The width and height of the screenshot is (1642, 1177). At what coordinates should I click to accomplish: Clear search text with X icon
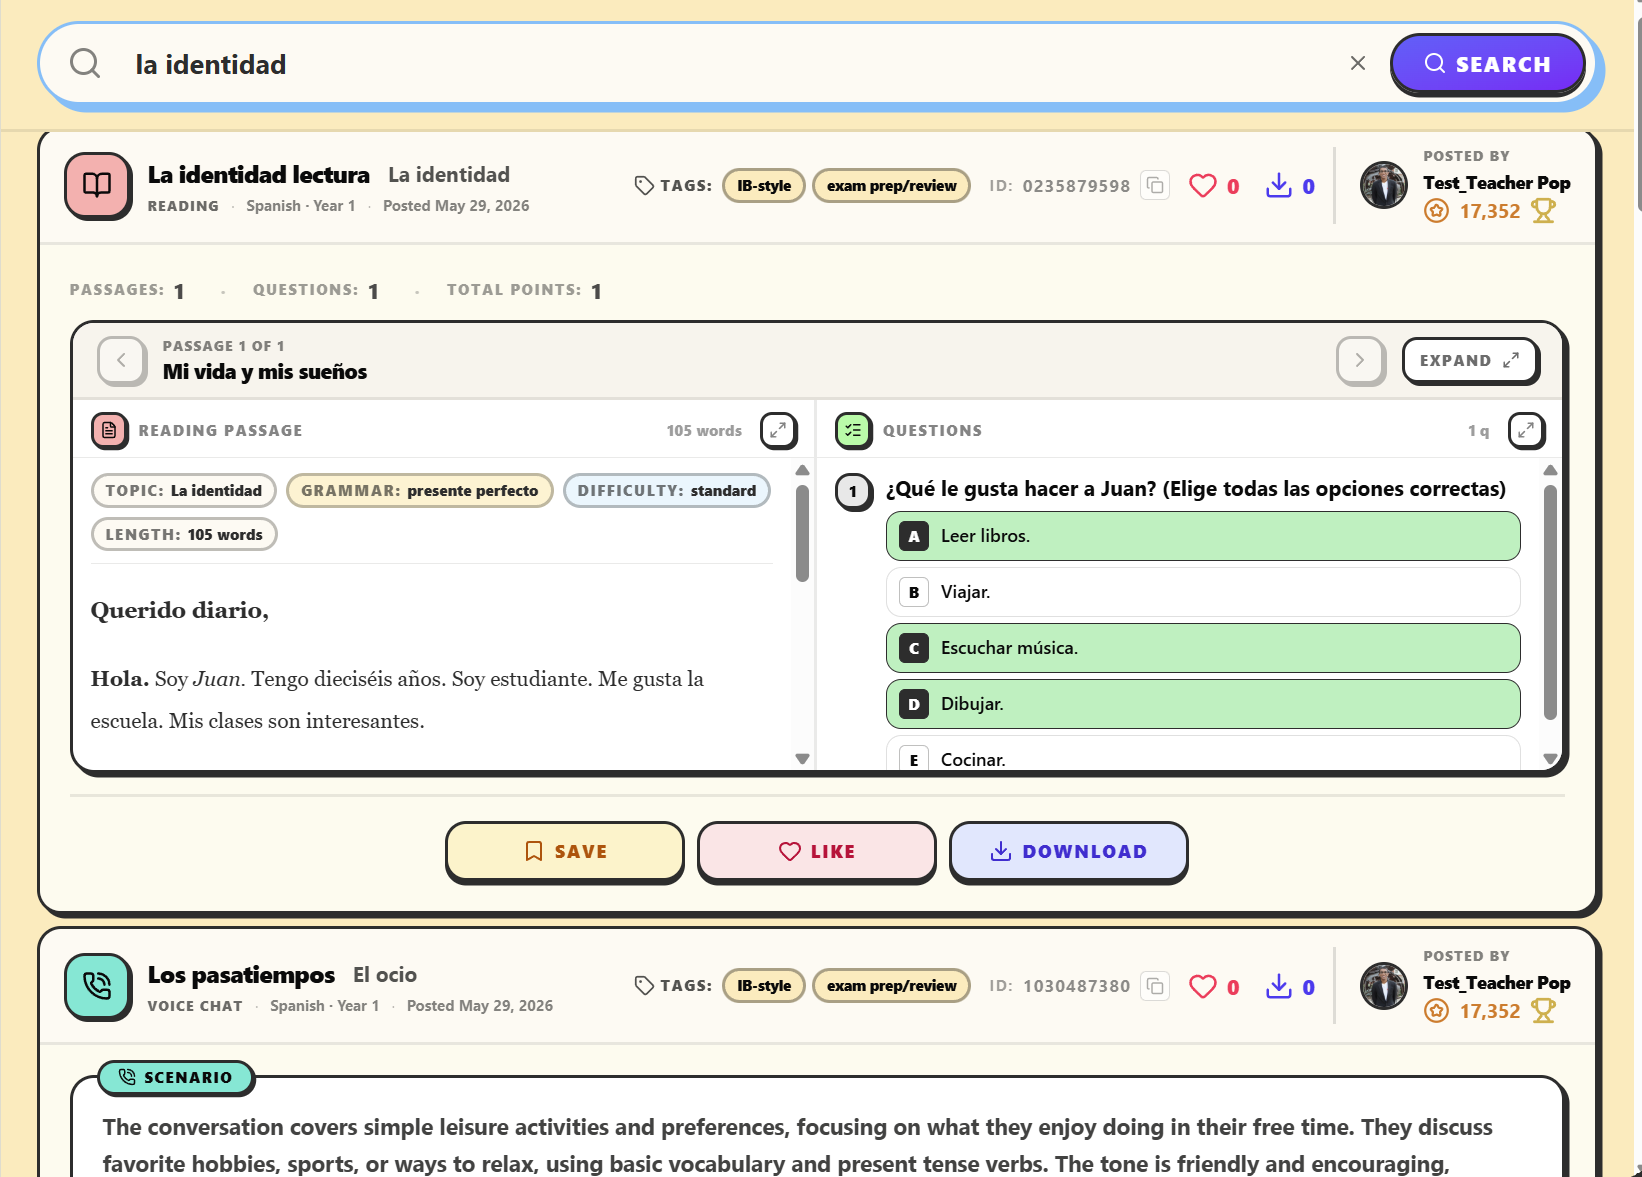click(1358, 64)
